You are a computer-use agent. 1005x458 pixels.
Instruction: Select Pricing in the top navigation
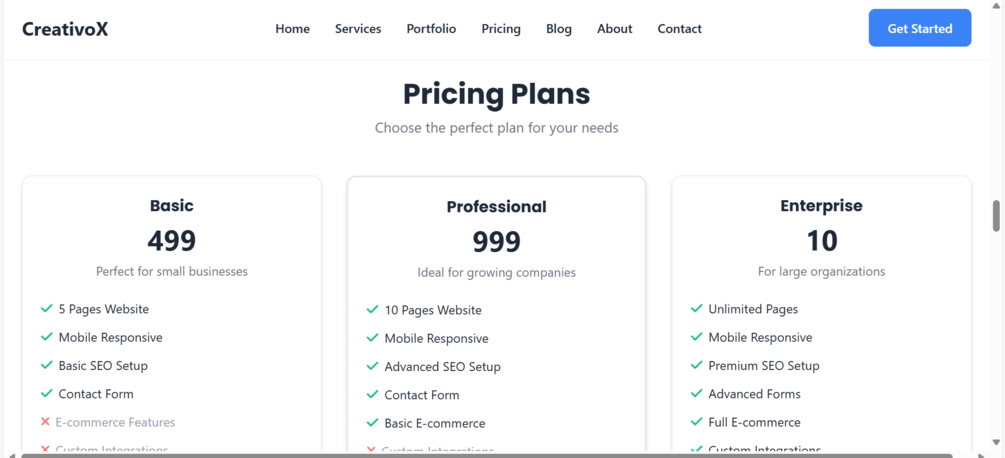(501, 29)
